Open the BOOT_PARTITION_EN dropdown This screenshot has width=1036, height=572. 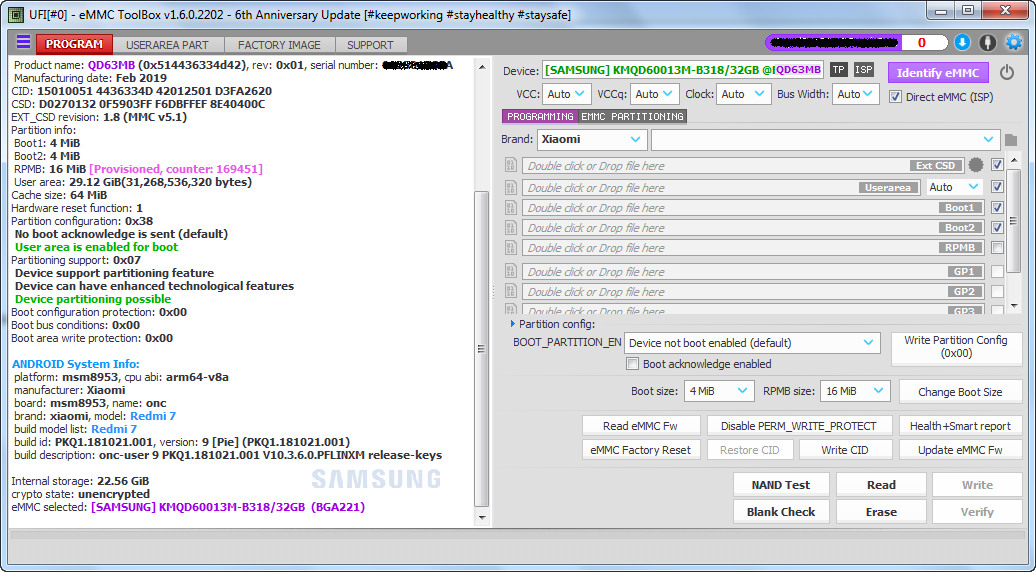[x=752, y=343]
